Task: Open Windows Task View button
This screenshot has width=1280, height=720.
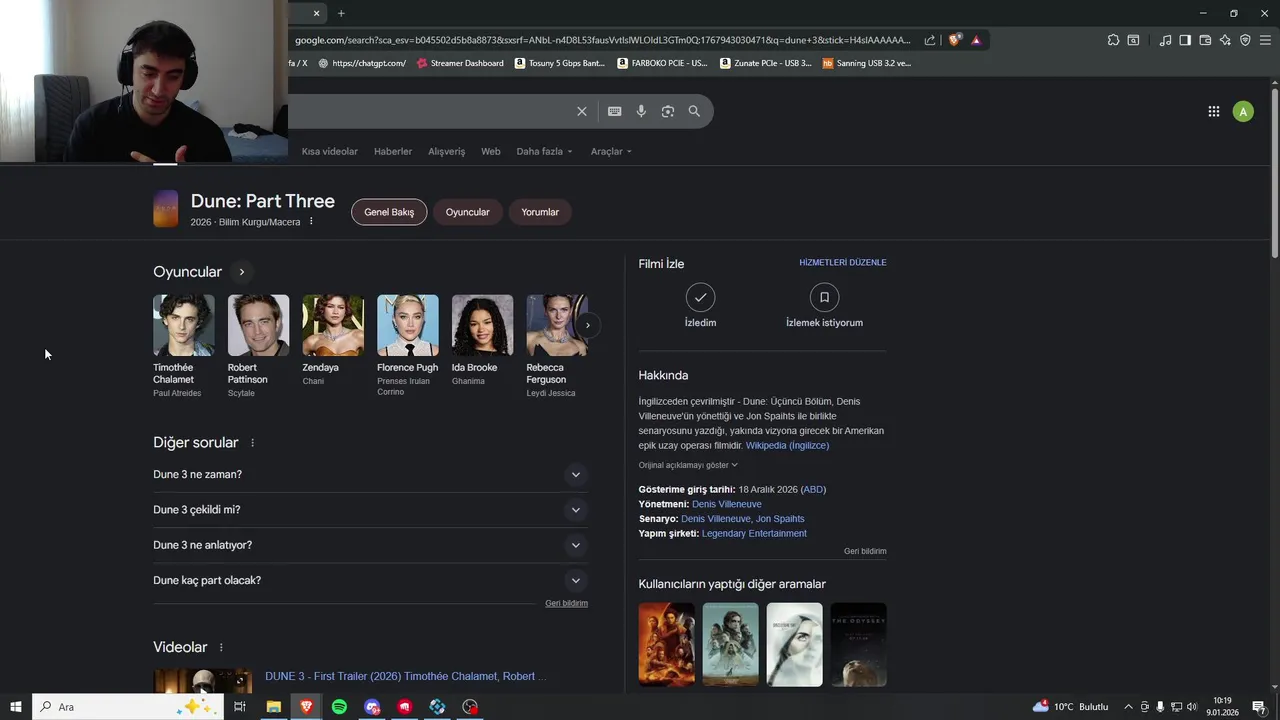Action: click(x=240, y=707)
